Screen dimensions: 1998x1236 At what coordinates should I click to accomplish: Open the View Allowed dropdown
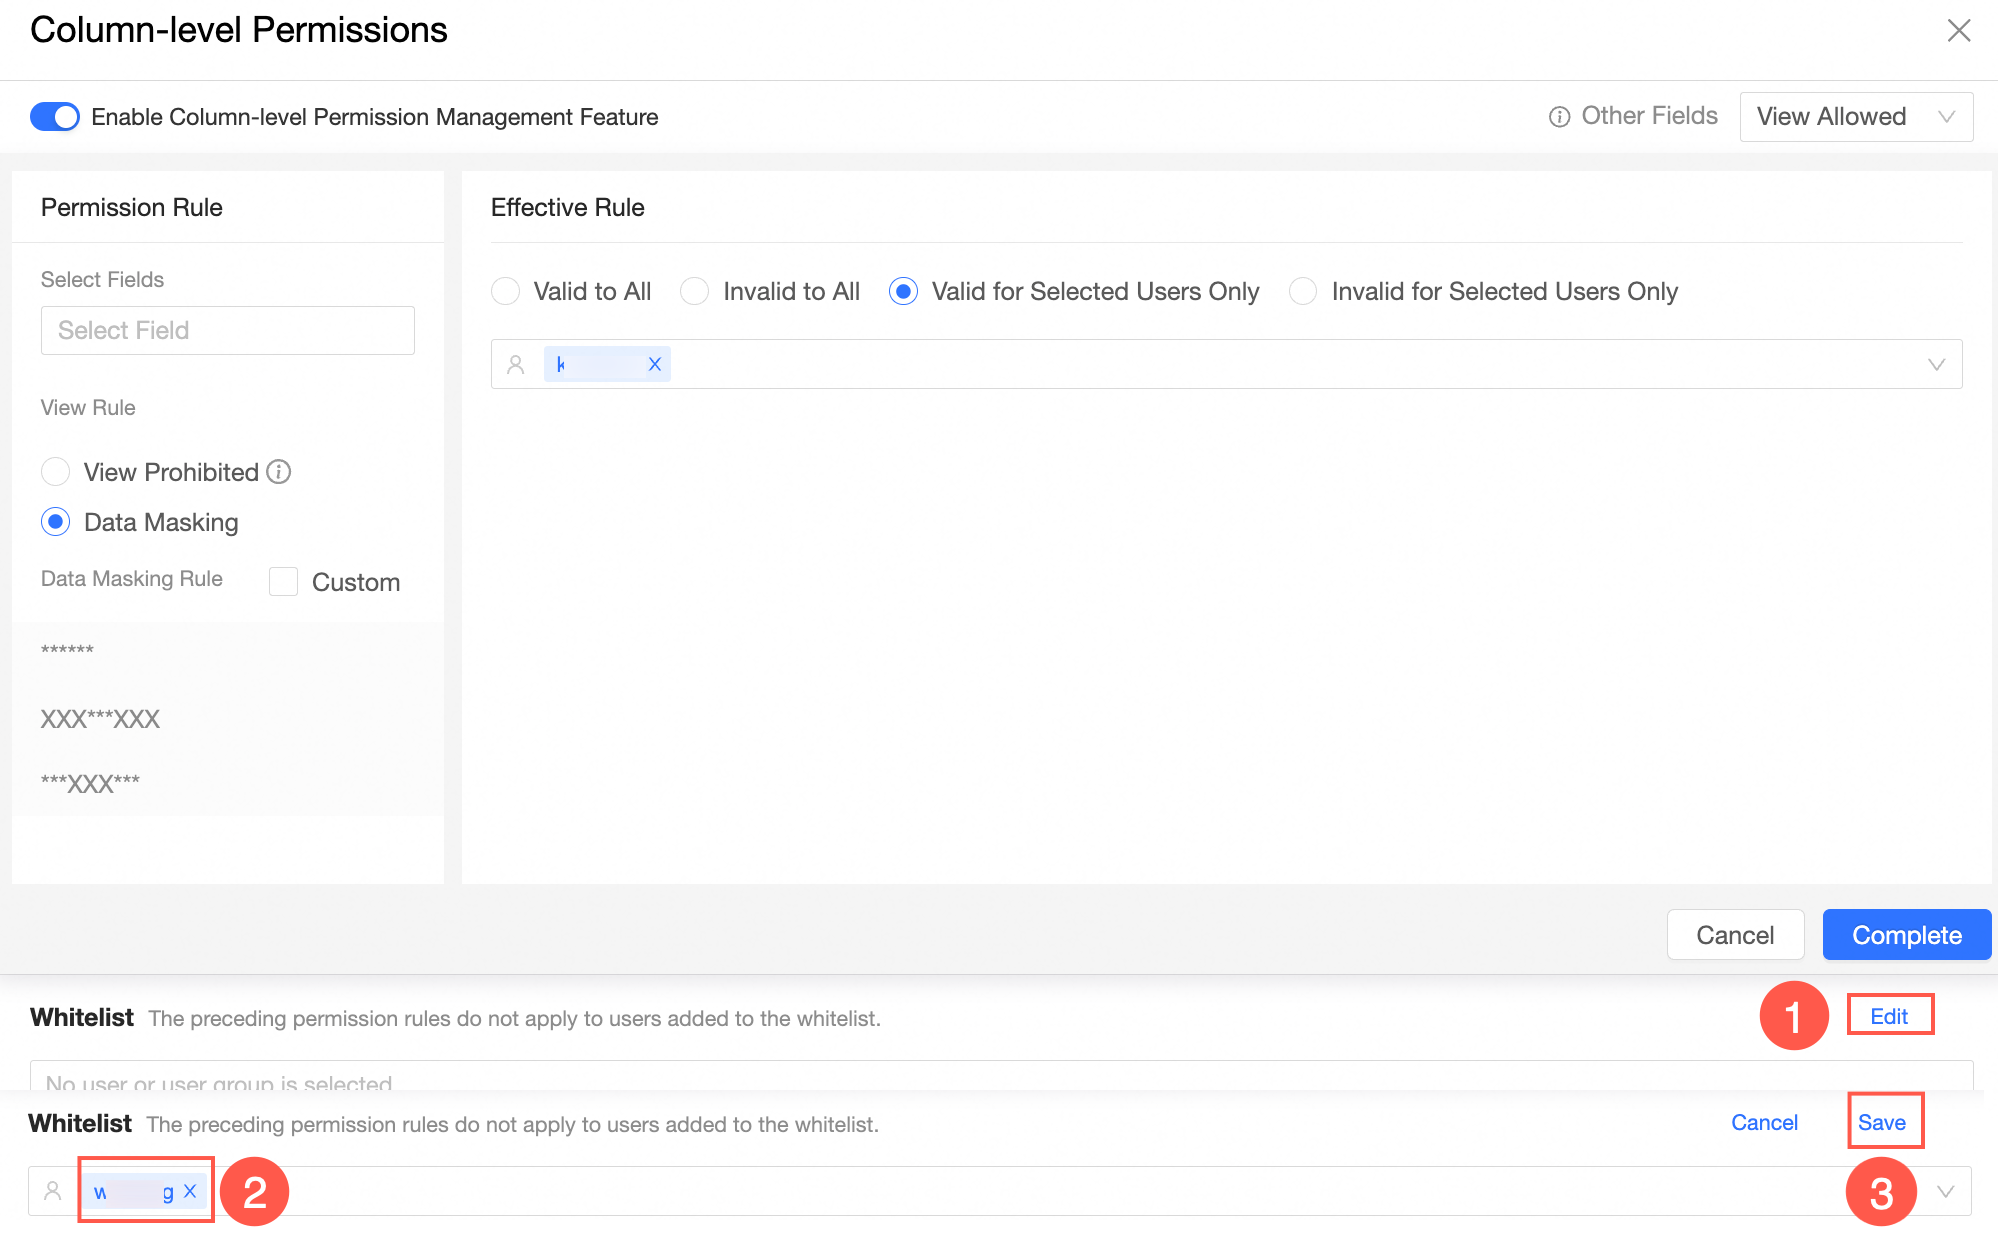click(1855, 117)
